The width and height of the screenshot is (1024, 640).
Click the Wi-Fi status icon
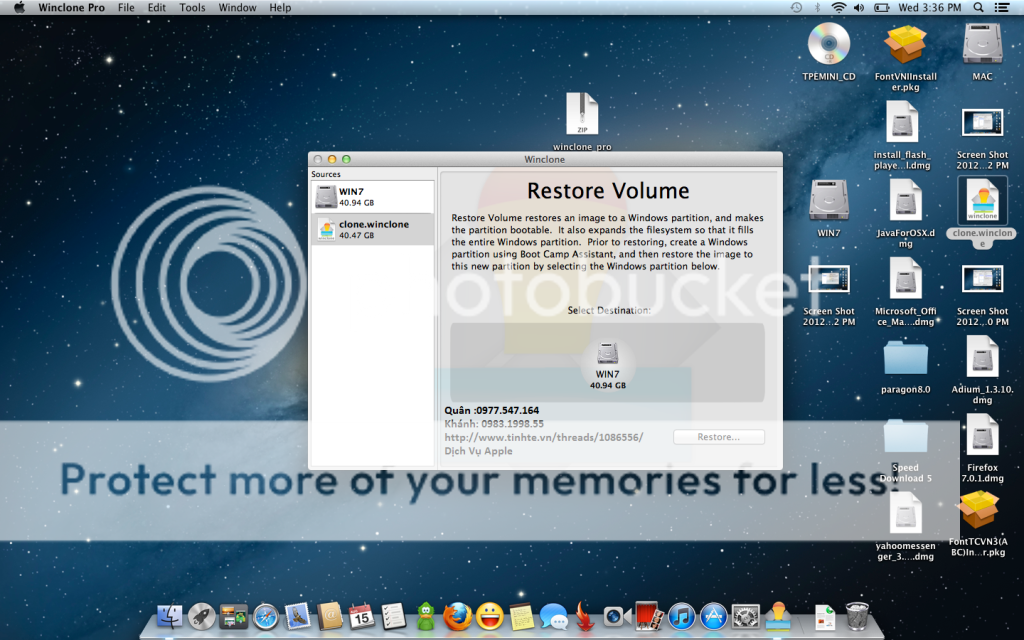pos(837,8)
